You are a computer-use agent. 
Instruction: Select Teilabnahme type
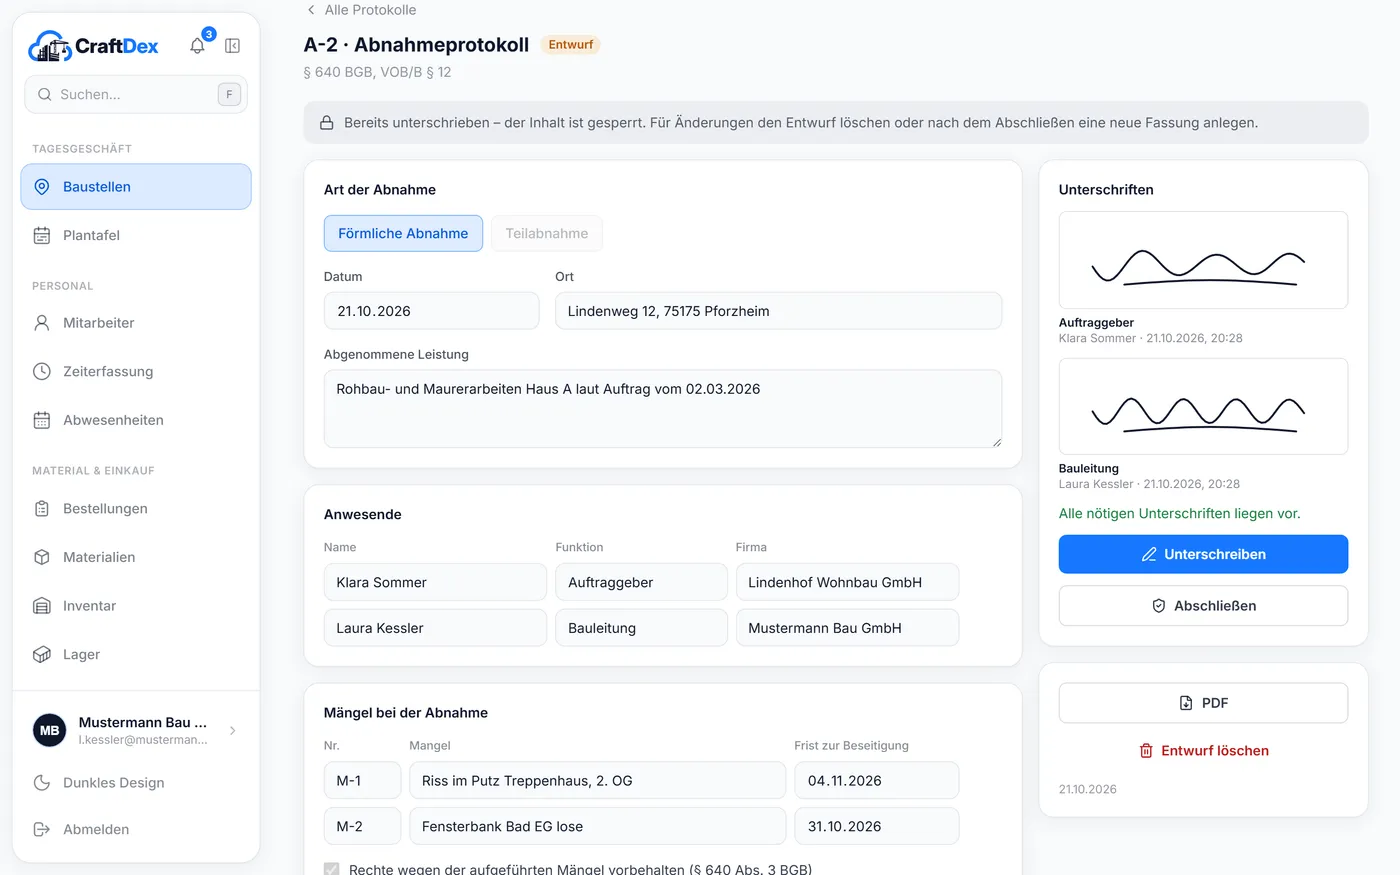pyautogui.click(x=547, y=234)
